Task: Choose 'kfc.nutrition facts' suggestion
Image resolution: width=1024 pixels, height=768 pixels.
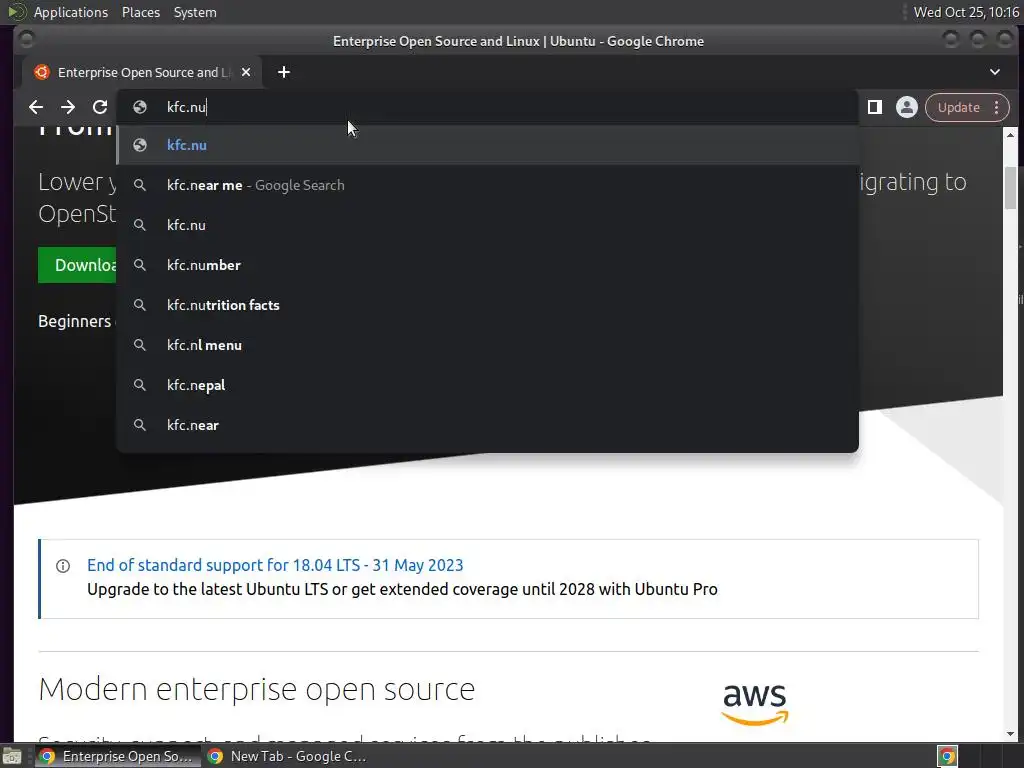Action: pos(487,305)
